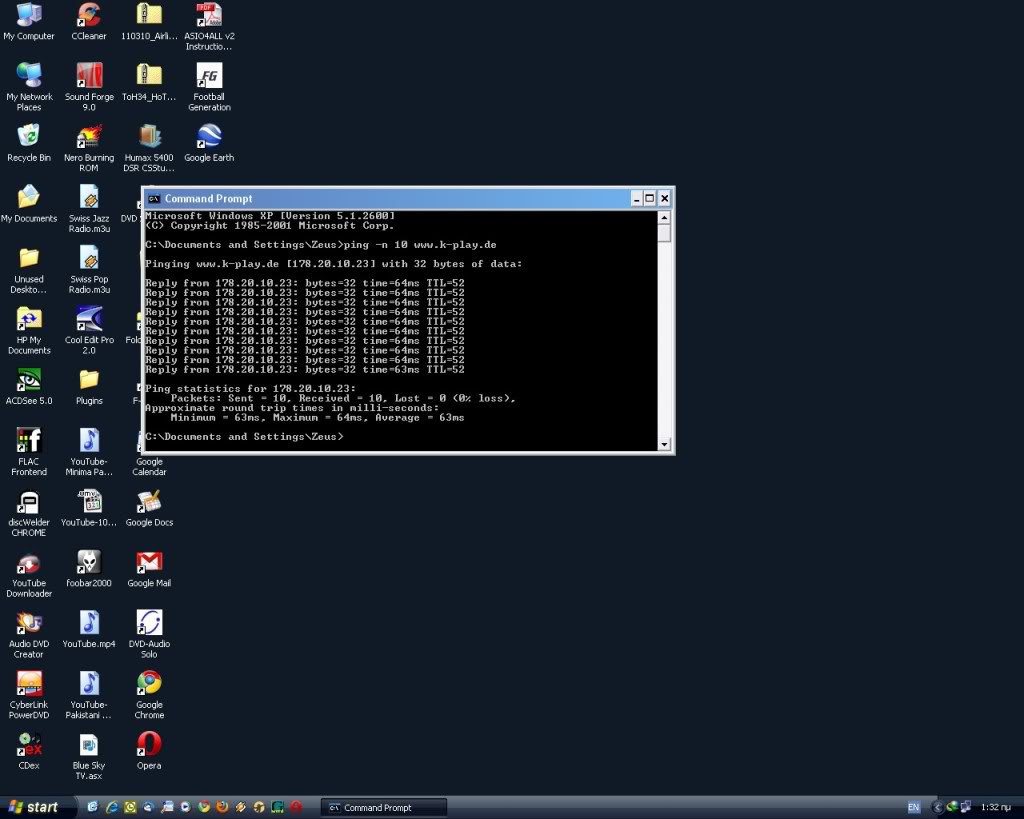Image resolution: width=1024 pixels, height=819 pixels.
Task: Launch foobar2000 from the desktop
Action: click(89, 563)
